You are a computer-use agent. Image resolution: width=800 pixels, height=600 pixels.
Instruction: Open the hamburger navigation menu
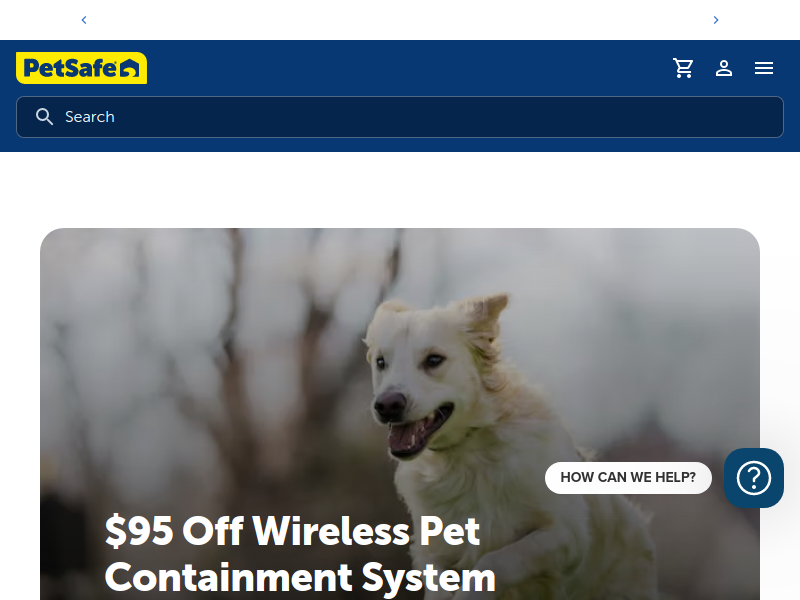point(764,68)
